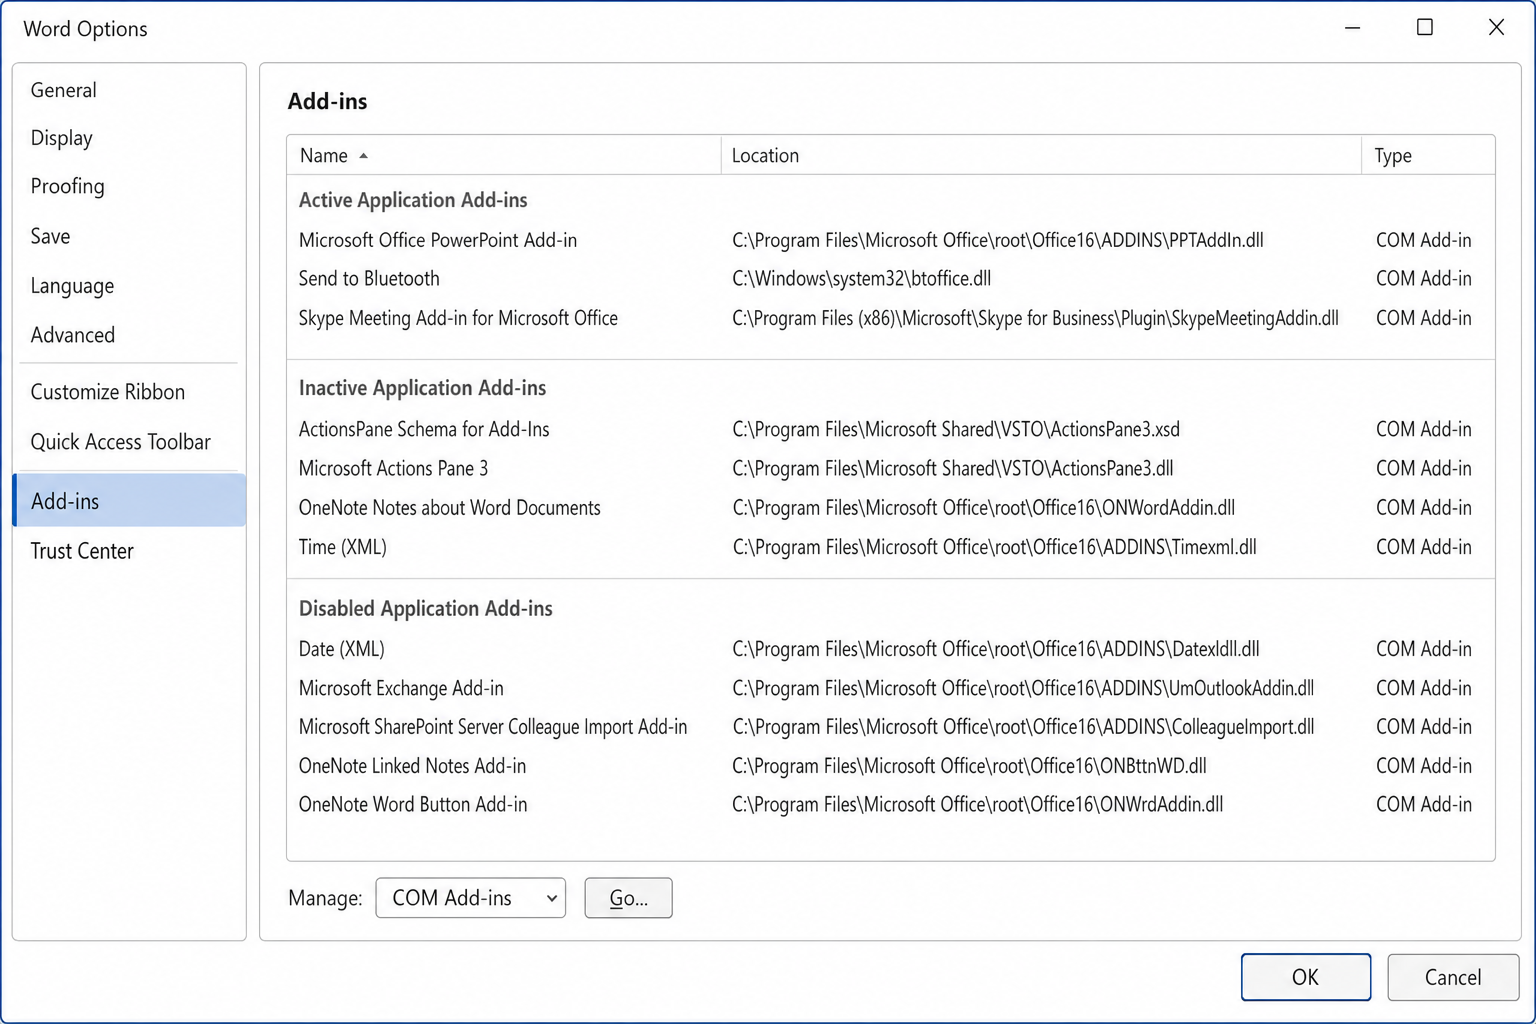Click the ActionsPane3.dll location path
The height and width of the screenshot is (1024, 1536).
[953, 468]
